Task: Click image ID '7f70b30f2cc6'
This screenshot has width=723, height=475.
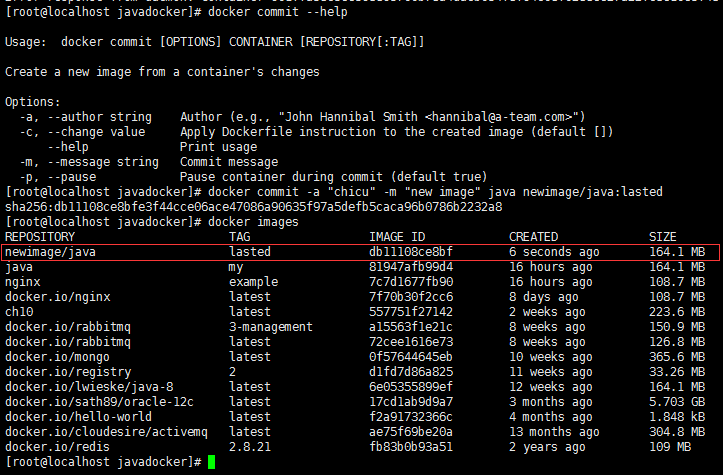Action: [411, 297]
